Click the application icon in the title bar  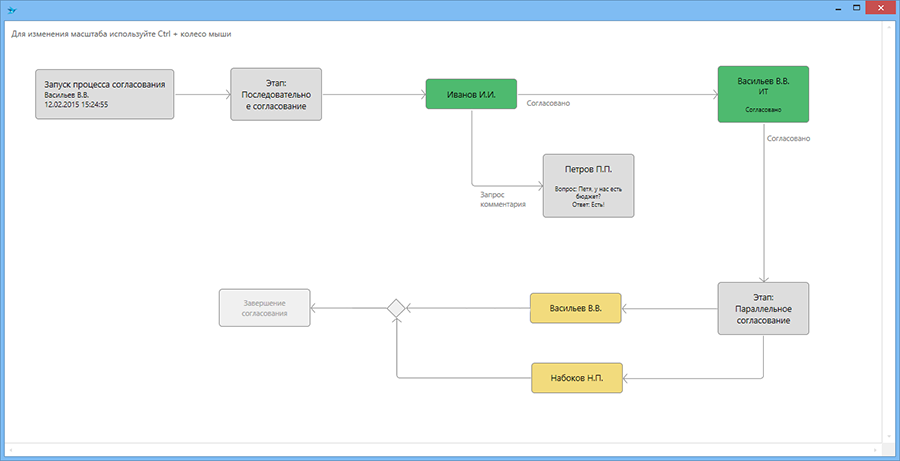[x=11, y=10]
